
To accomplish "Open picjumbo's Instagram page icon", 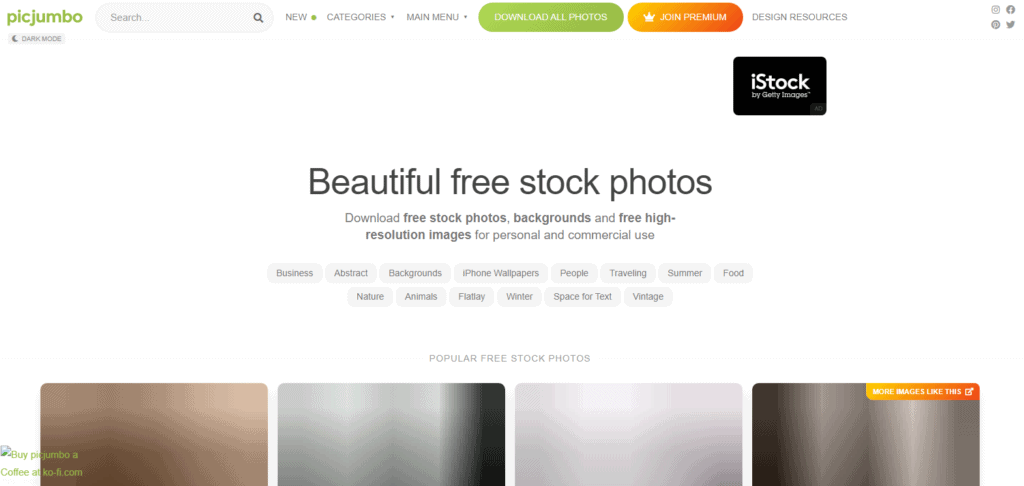I will [995, 10].
